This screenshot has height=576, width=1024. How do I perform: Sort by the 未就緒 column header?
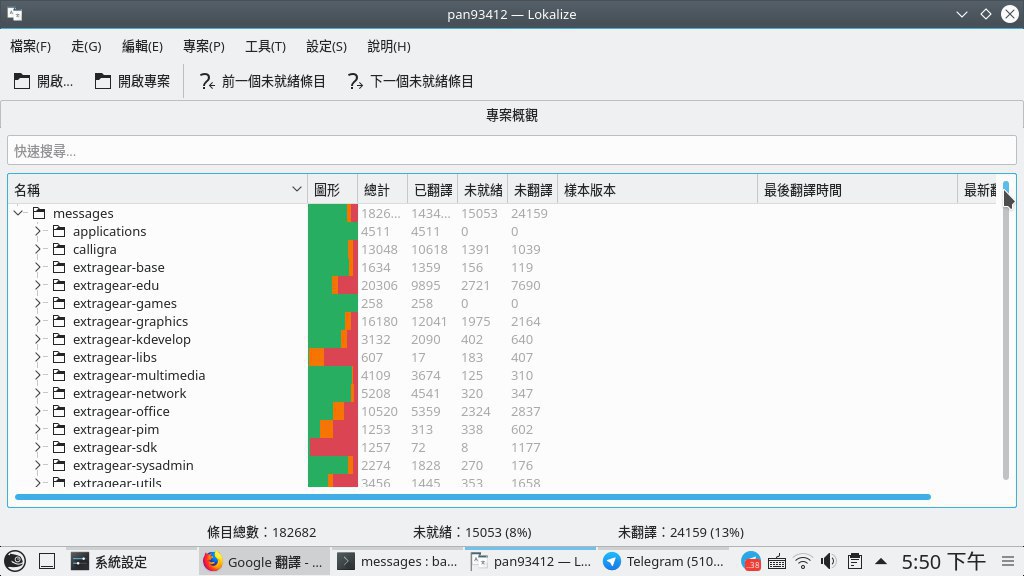[x=483, y=190]
